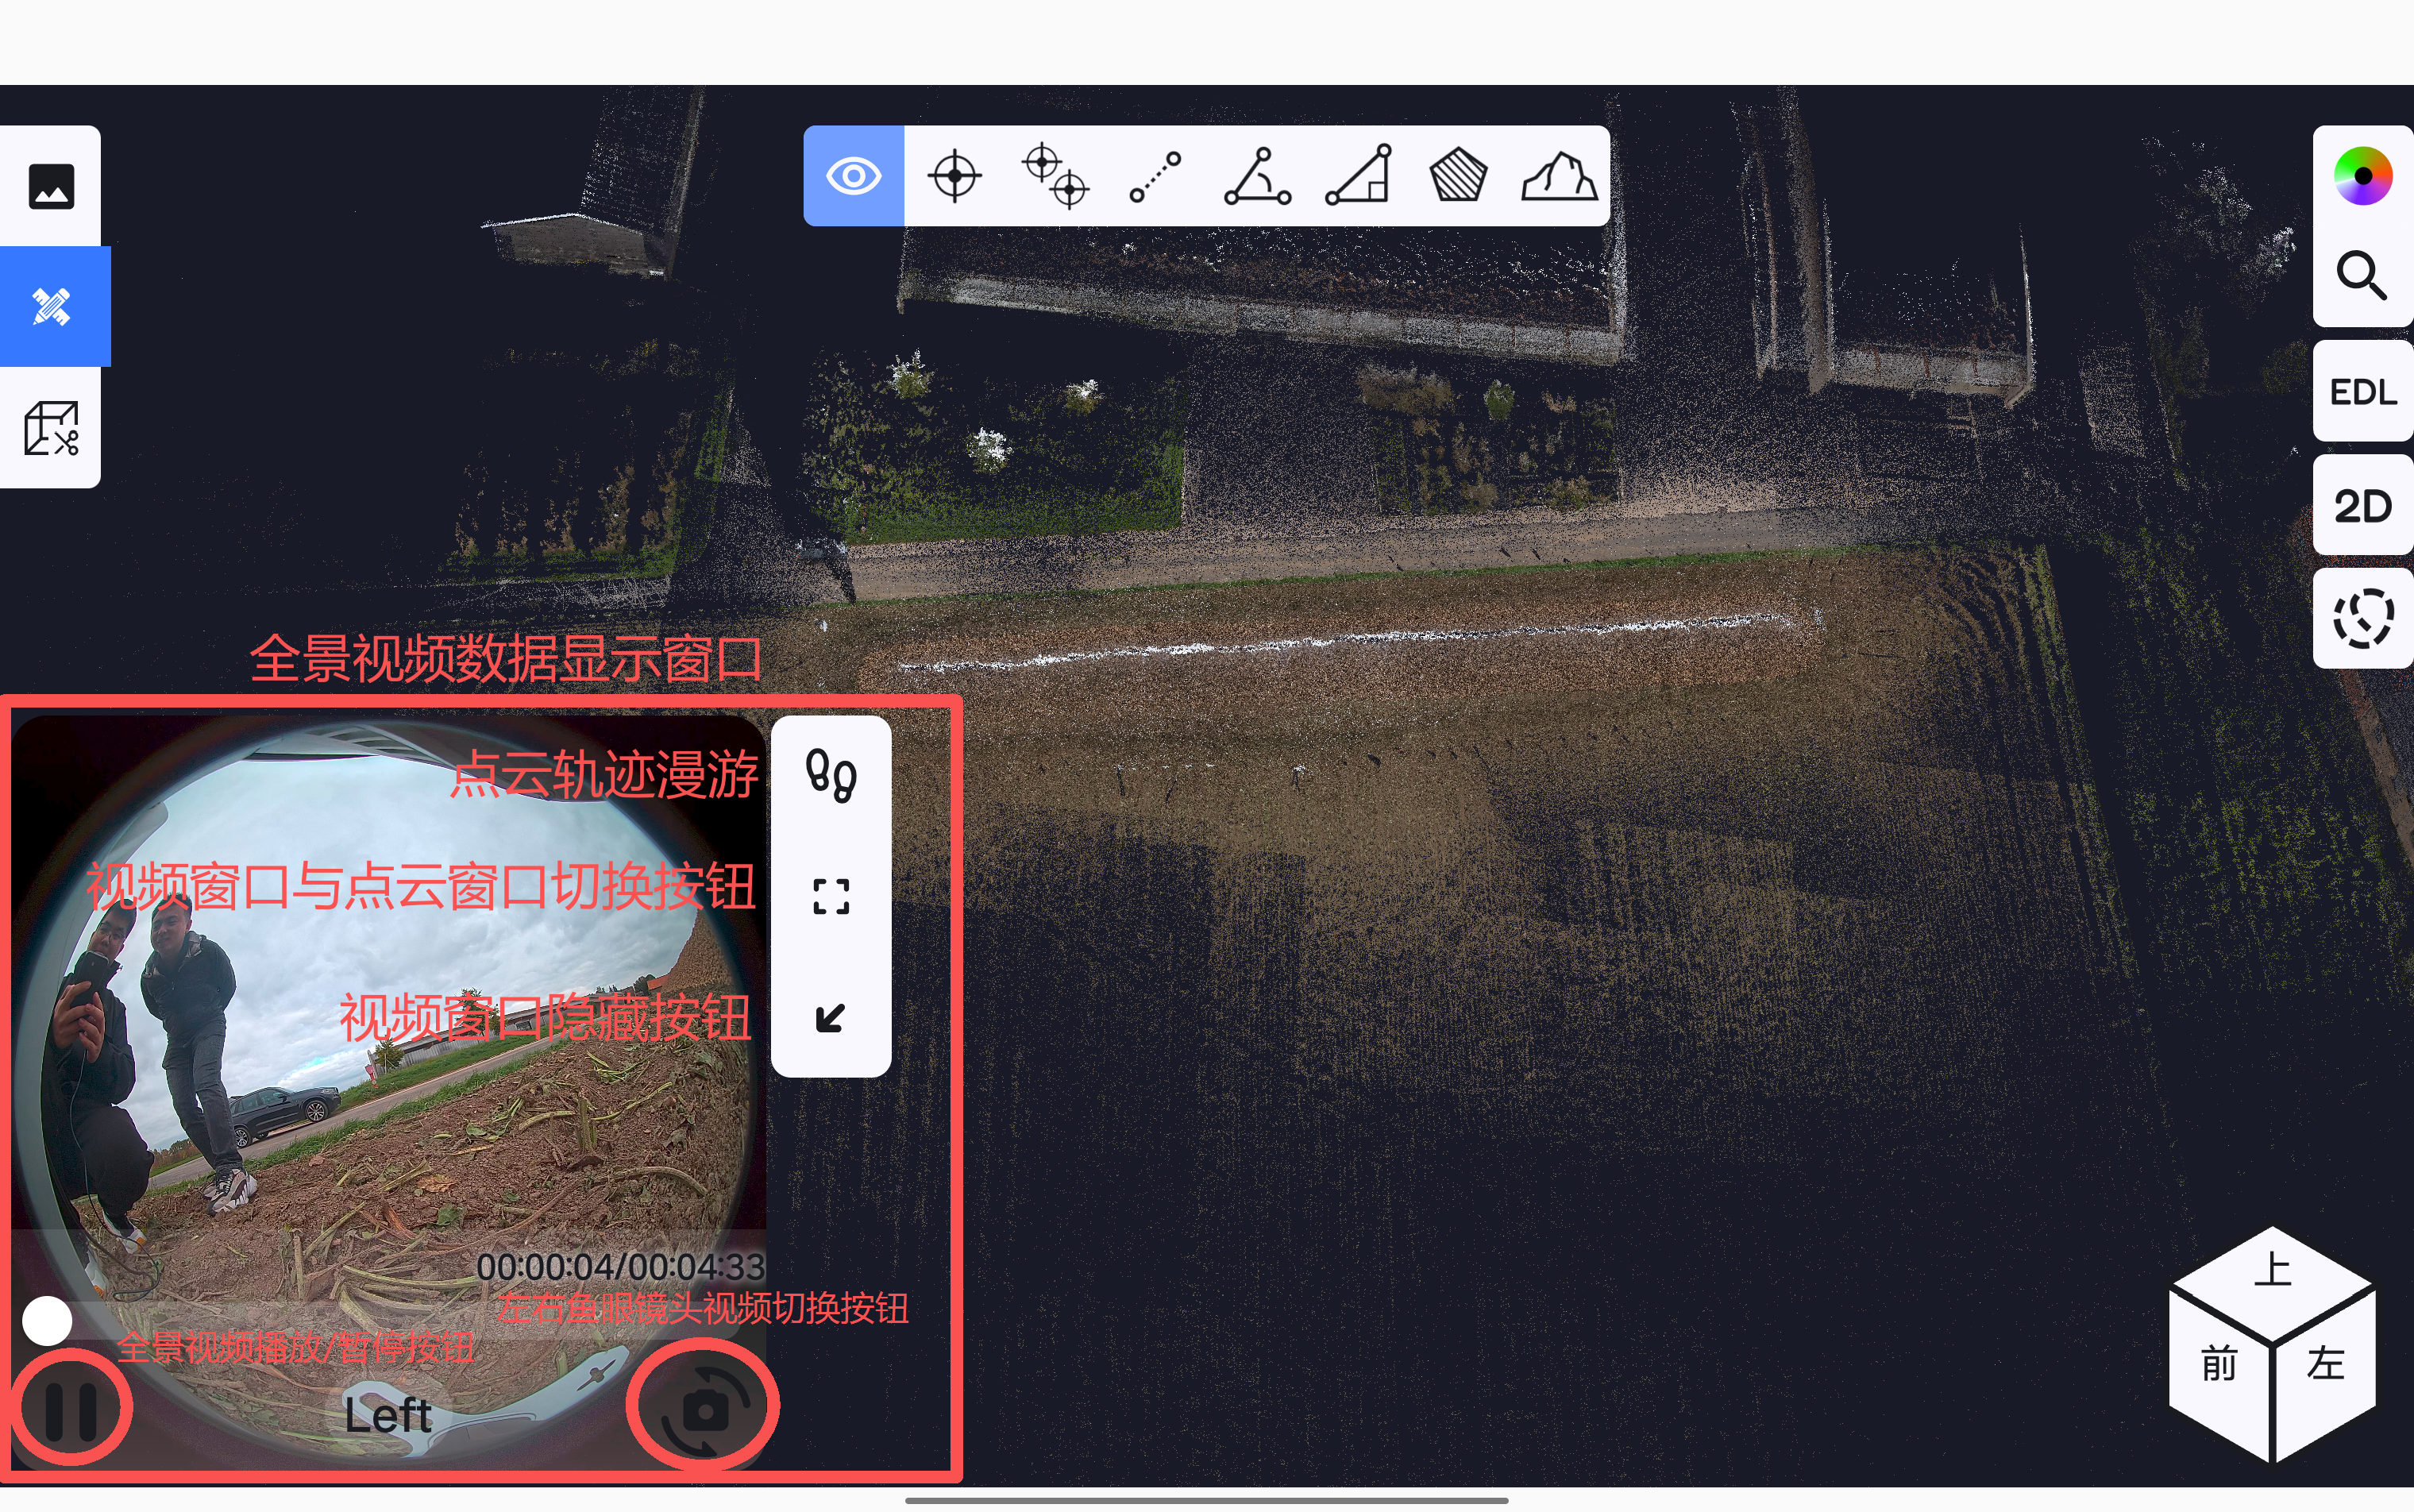The image size is (2414, 1512).
Task: Open the color wheel display settings
Action: pyautogui.click(x=2362, y=176)
